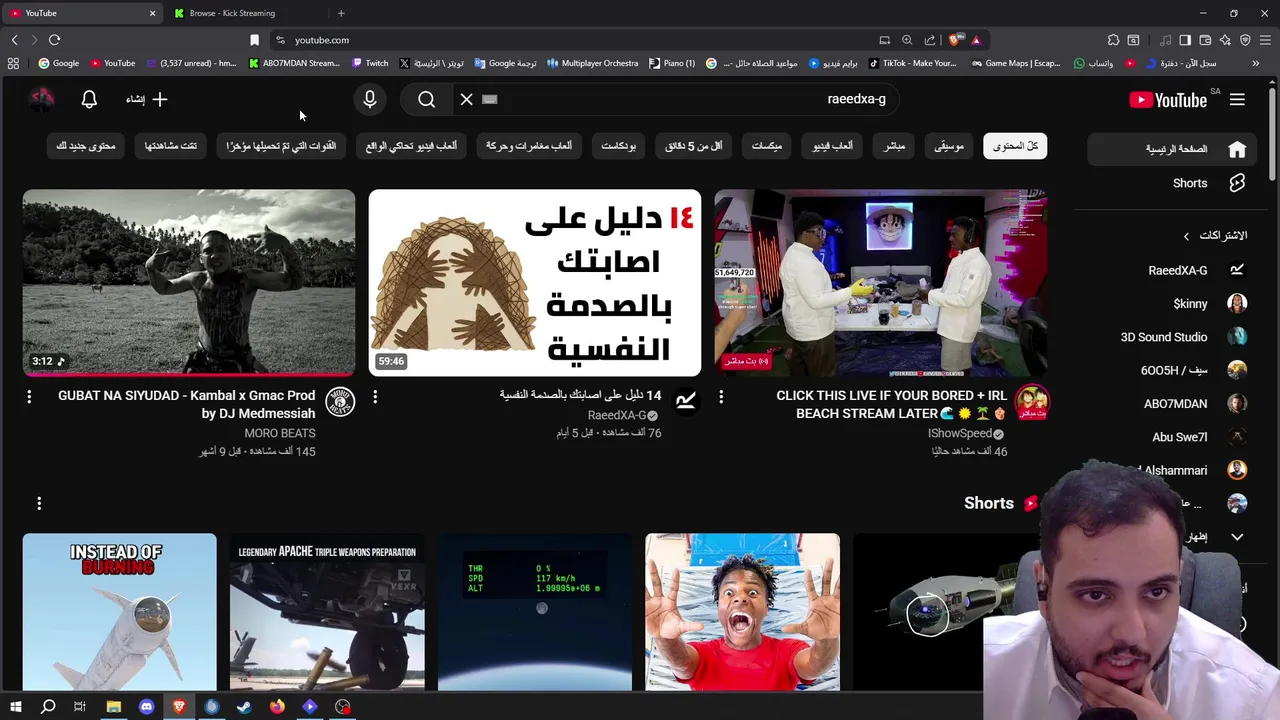
Task: Open Discord from the taskbar
Action: [146, 707]
